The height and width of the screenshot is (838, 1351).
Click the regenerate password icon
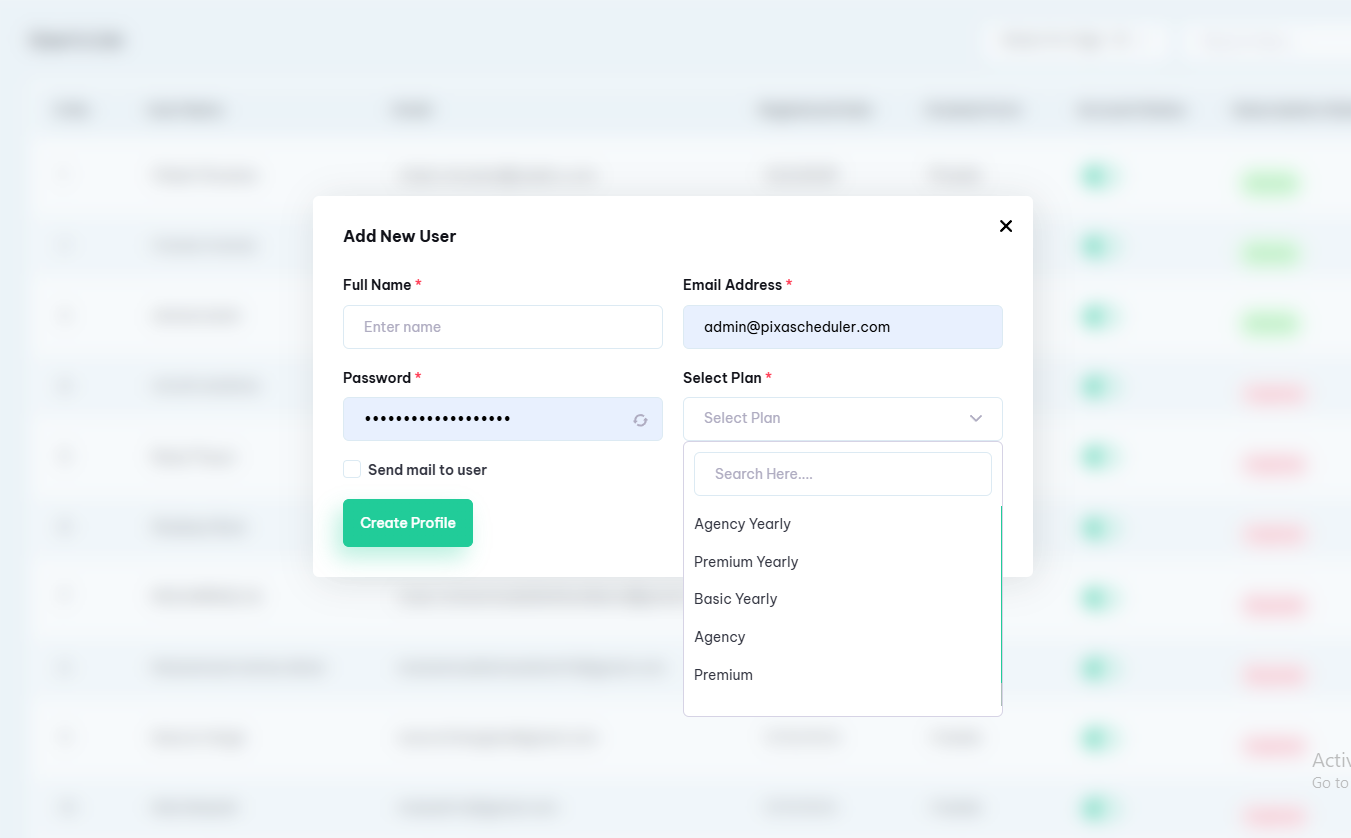[x=640, y=420]
